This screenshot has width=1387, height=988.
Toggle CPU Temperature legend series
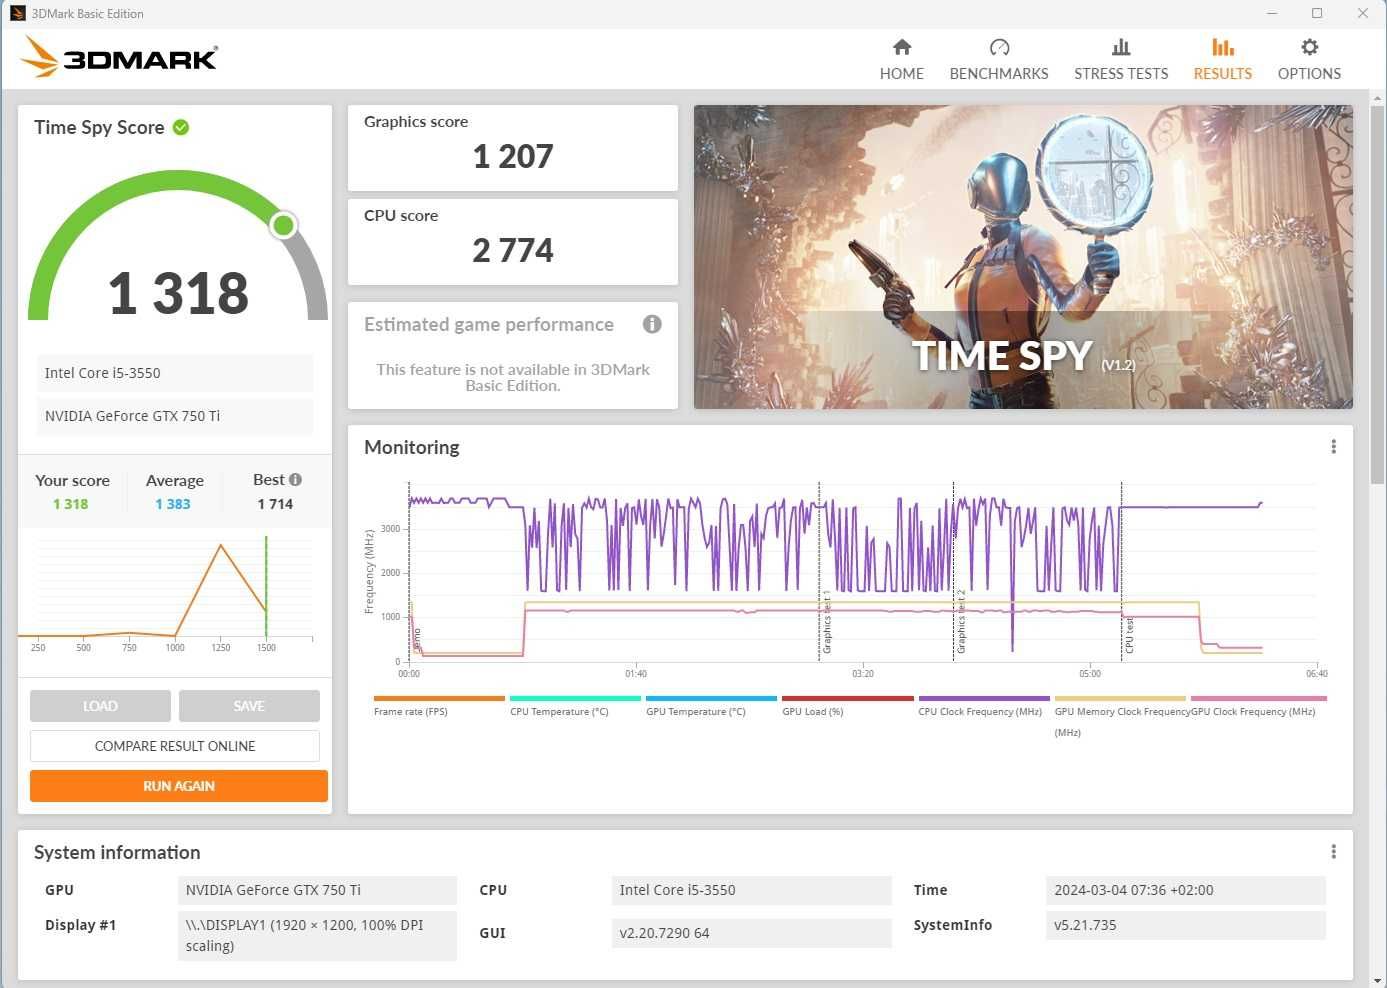coord(575,706)
